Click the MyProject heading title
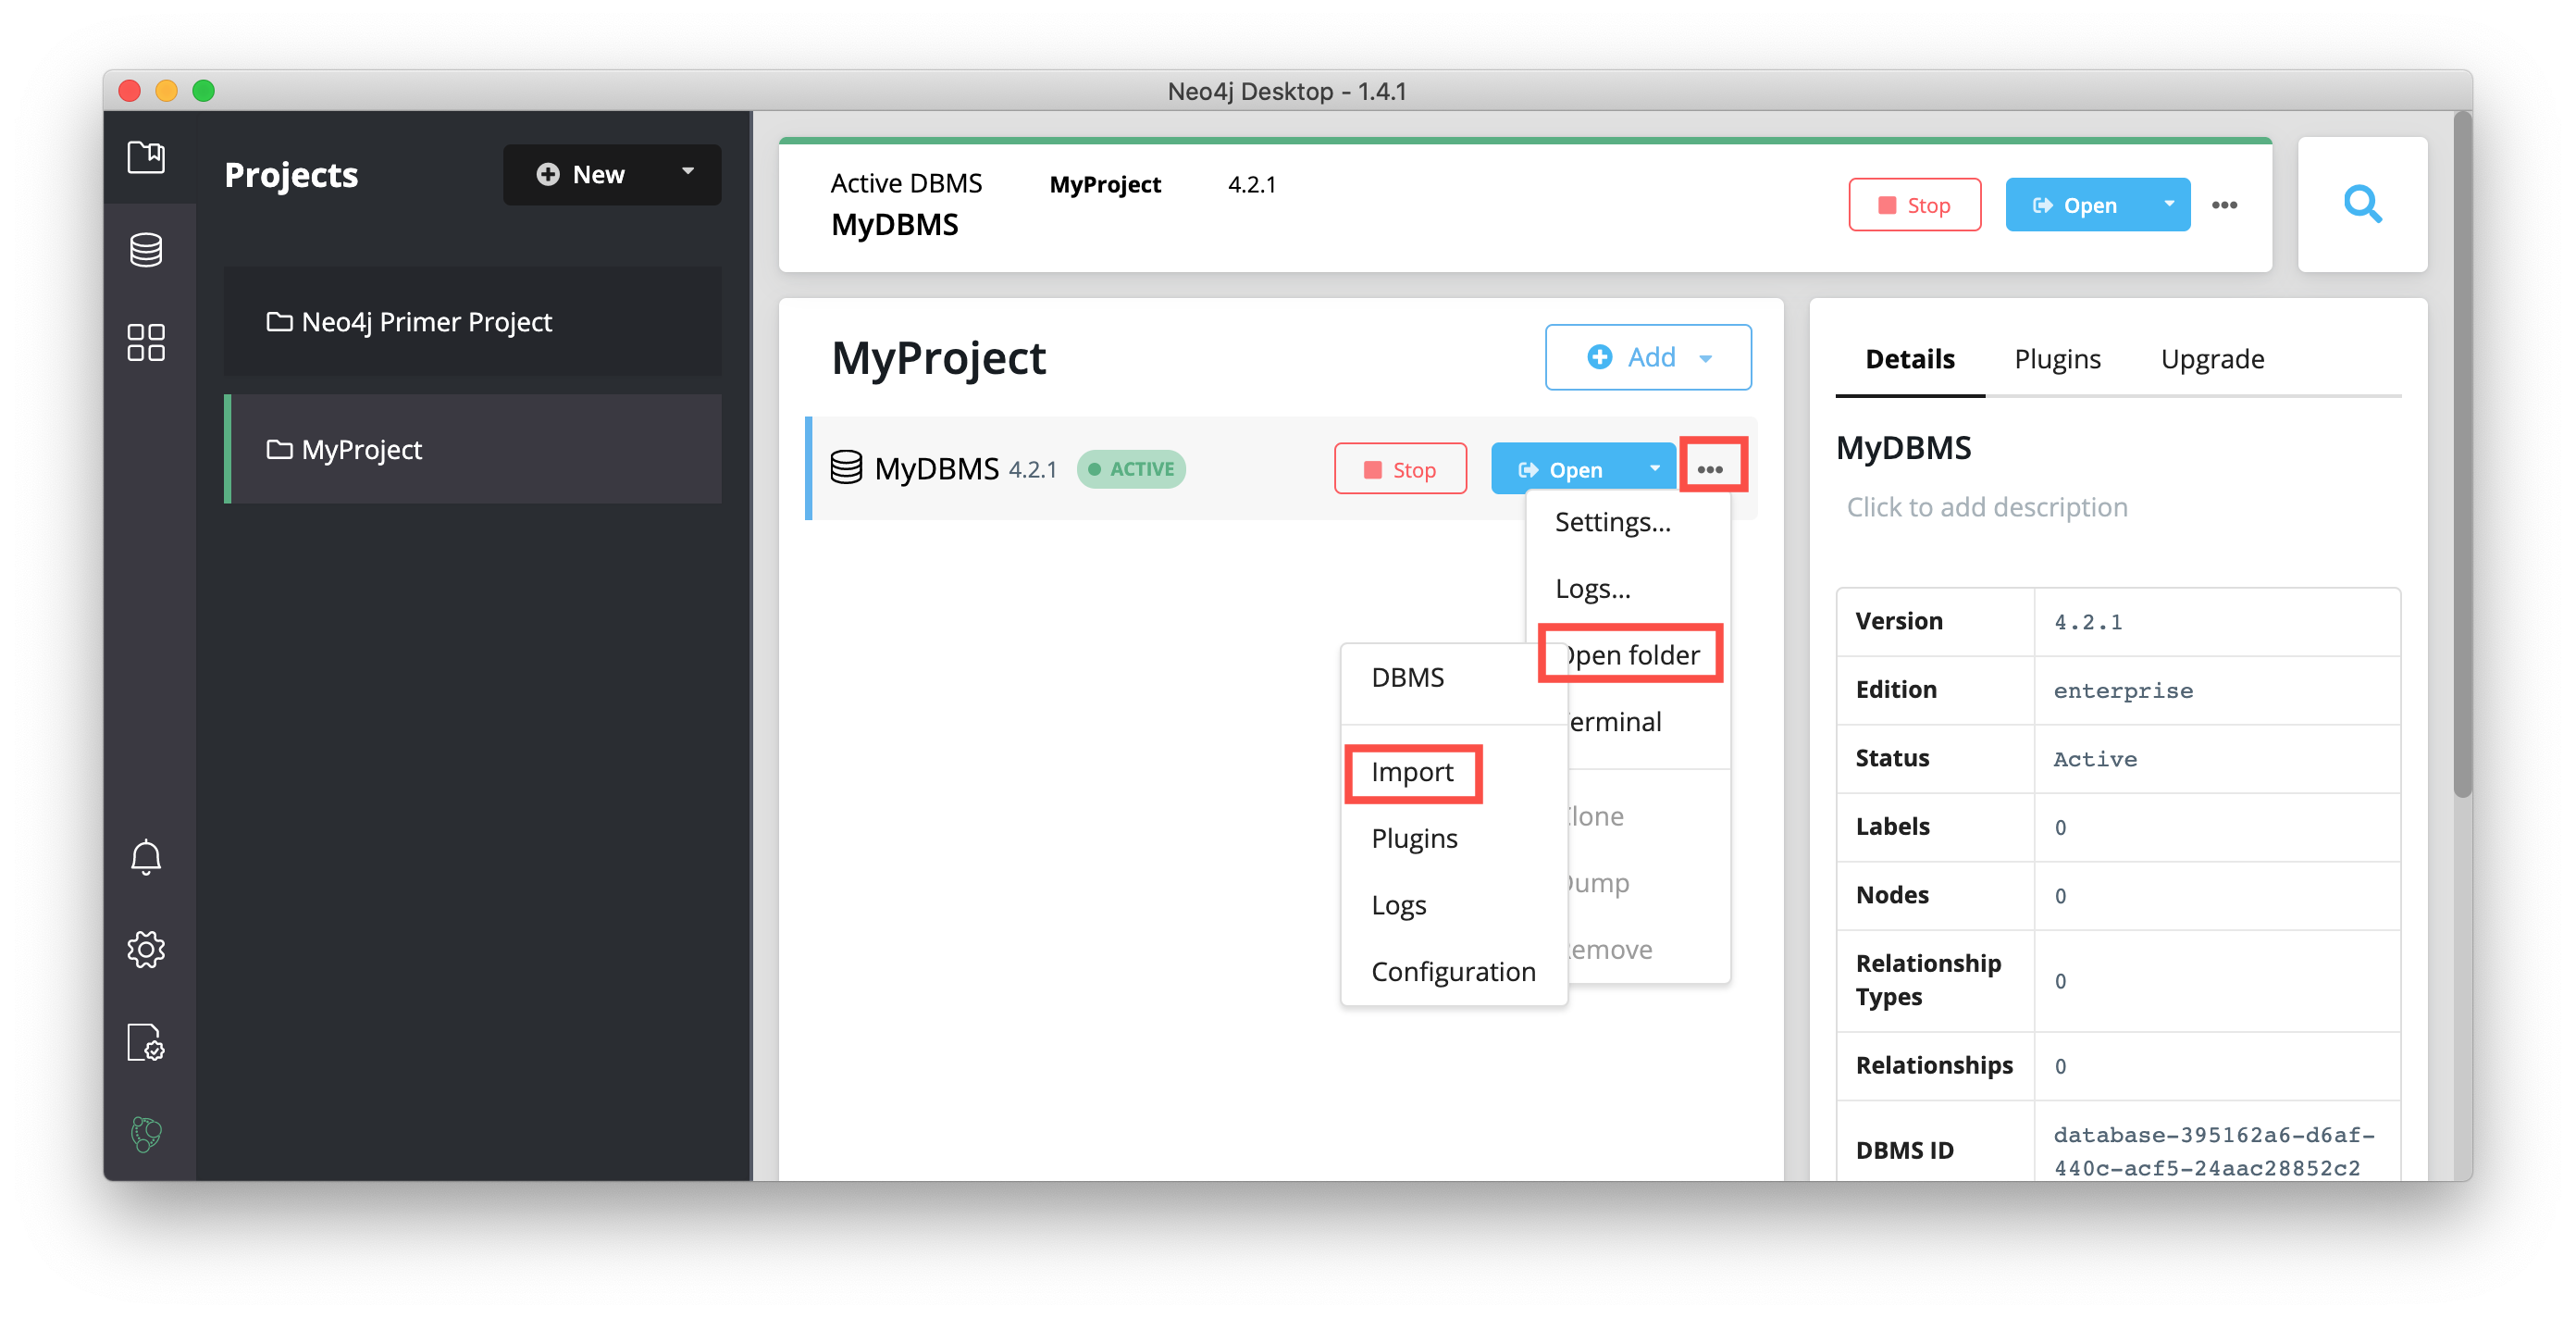Image resolution: width=2576 pixels, height=1318 pixels. pos(938,358)
